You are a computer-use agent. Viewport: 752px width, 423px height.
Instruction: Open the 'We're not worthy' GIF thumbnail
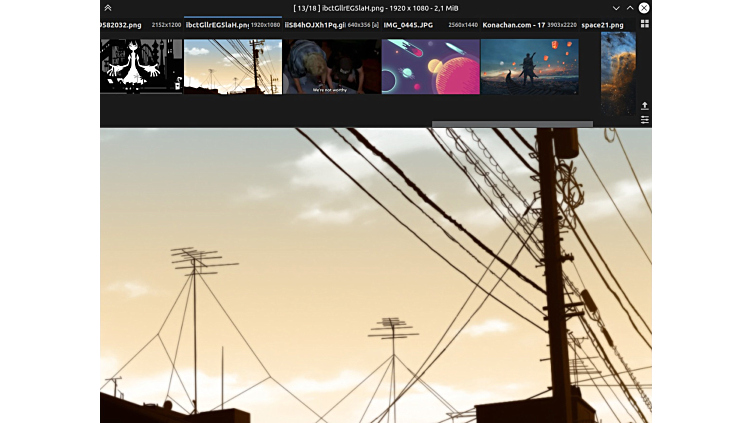tap(331, 66)
